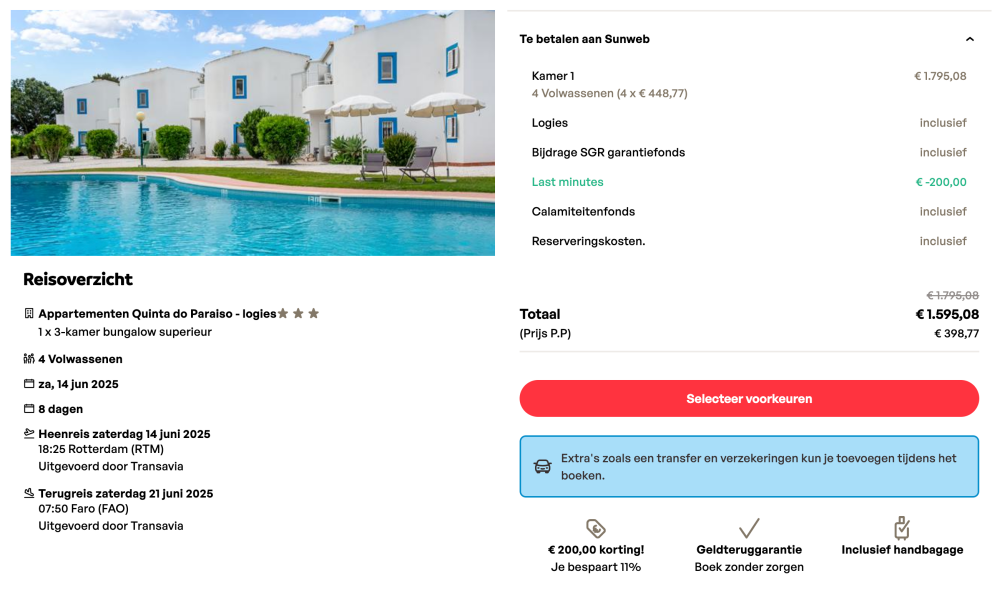Click the hotel building icon beside Appartementen Quinta
Screen dimensions: 1000x594
pos(29,313)
